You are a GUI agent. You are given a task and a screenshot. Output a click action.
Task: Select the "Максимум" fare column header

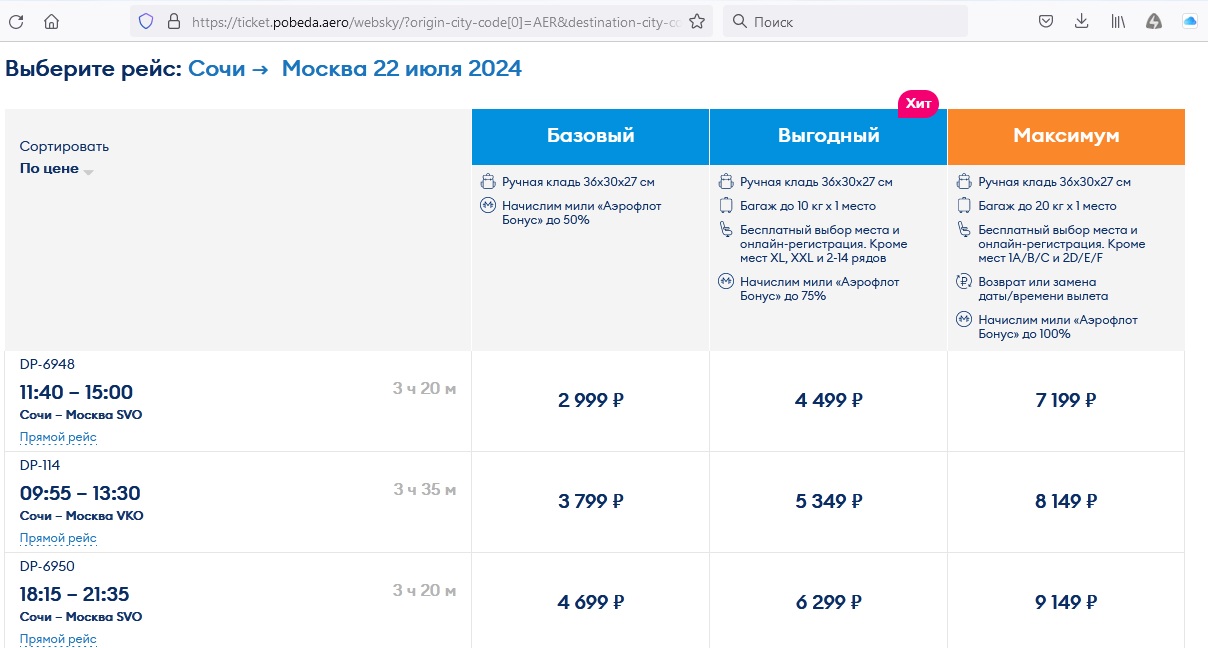click(1066, 136)
